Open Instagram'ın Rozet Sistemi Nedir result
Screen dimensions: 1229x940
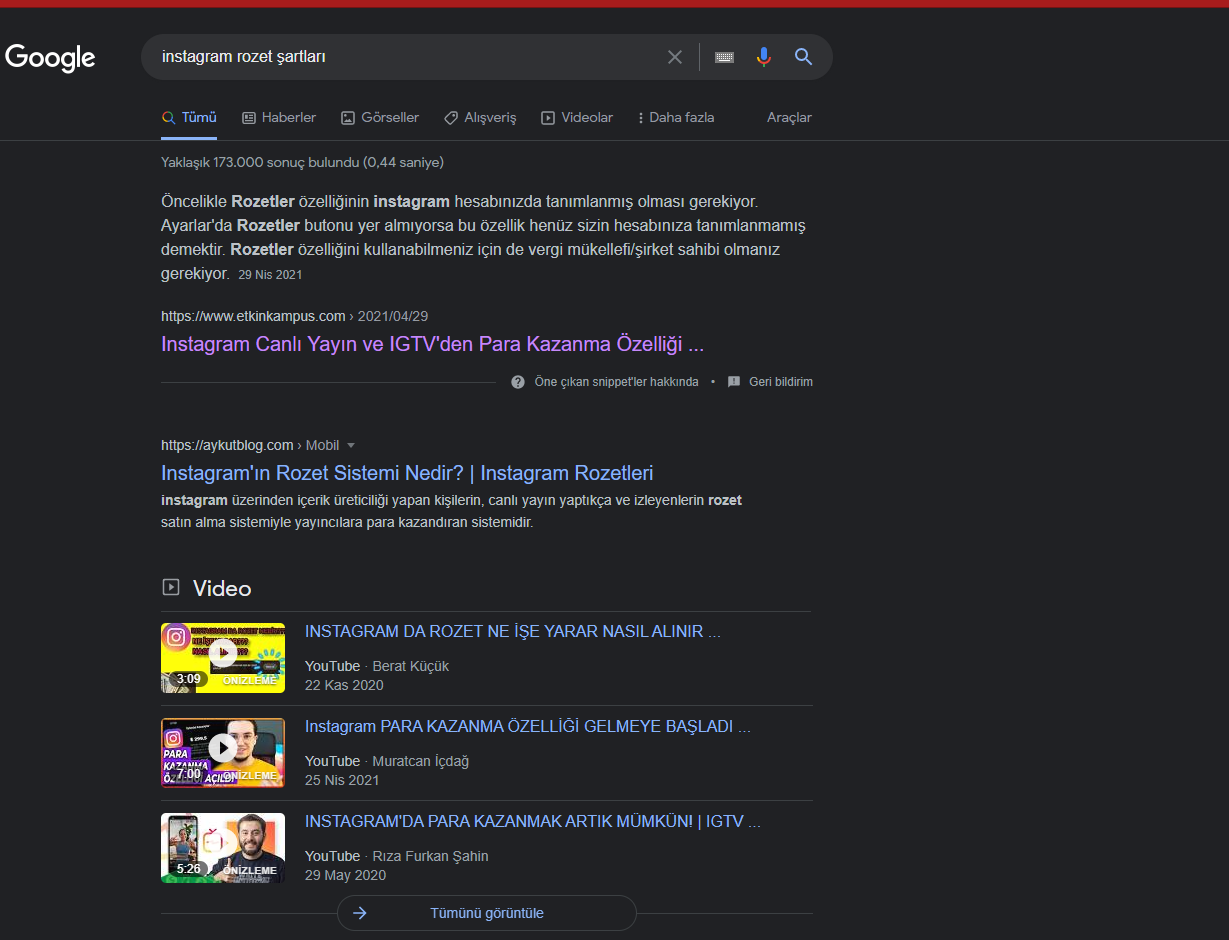click(407, 473)
